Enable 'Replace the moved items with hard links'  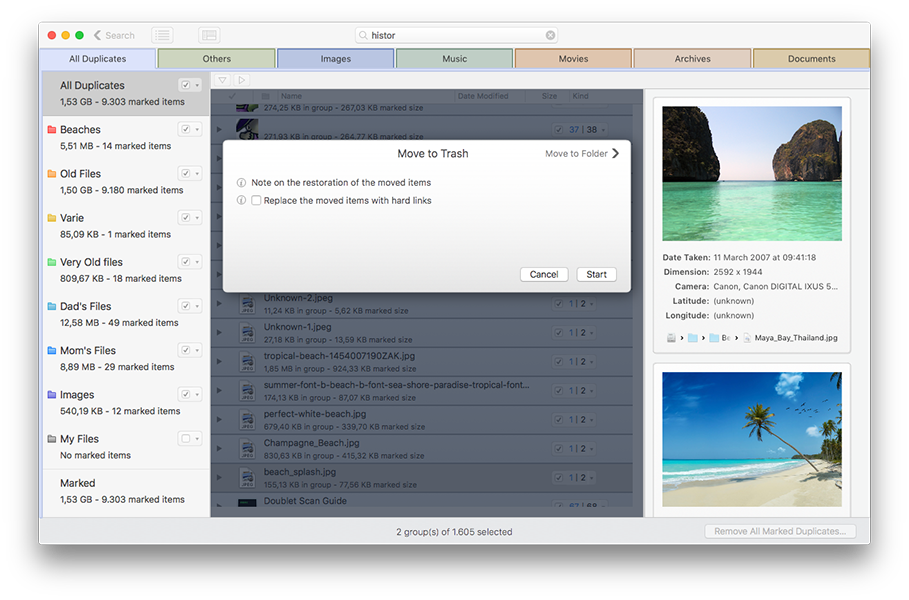(x=256, y=201)
